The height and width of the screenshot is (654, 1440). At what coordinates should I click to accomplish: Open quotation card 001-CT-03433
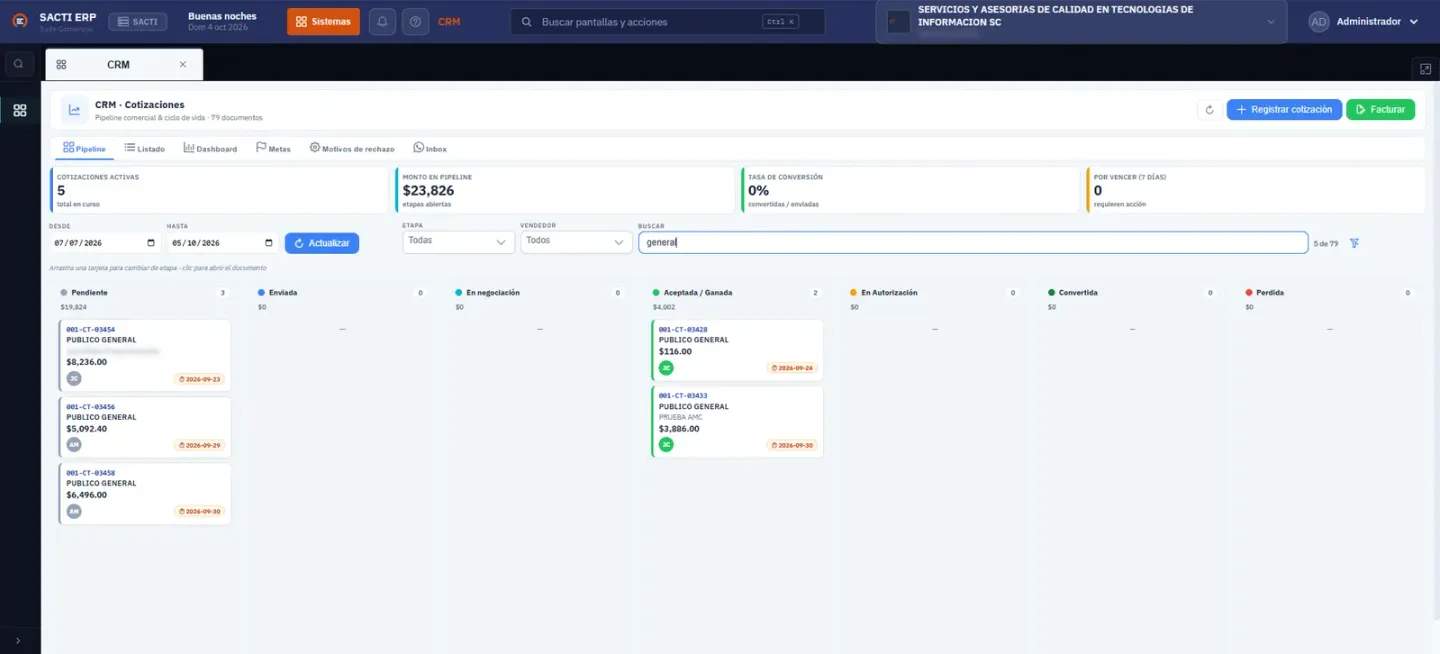tap(737, 422)
